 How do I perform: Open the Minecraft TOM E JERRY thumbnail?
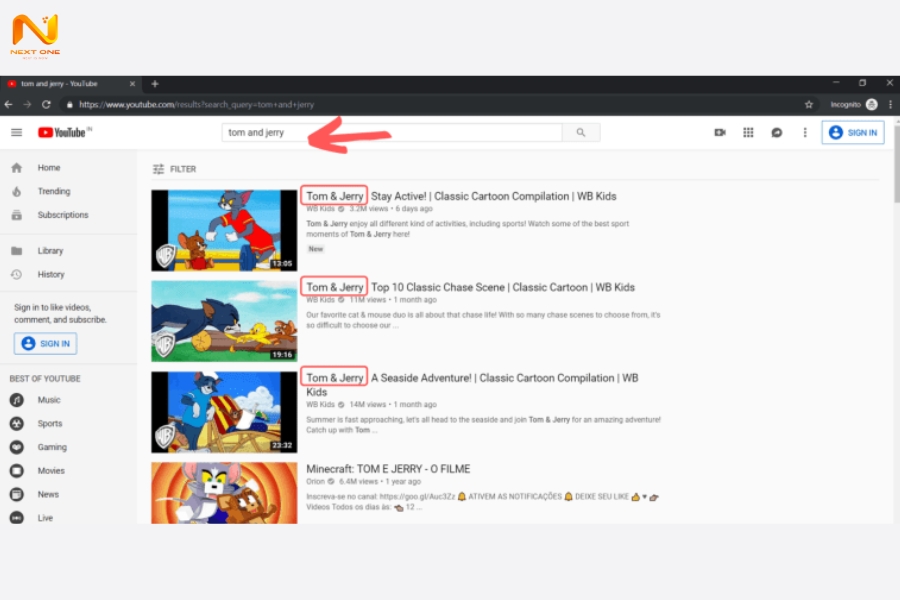point(224,493)
